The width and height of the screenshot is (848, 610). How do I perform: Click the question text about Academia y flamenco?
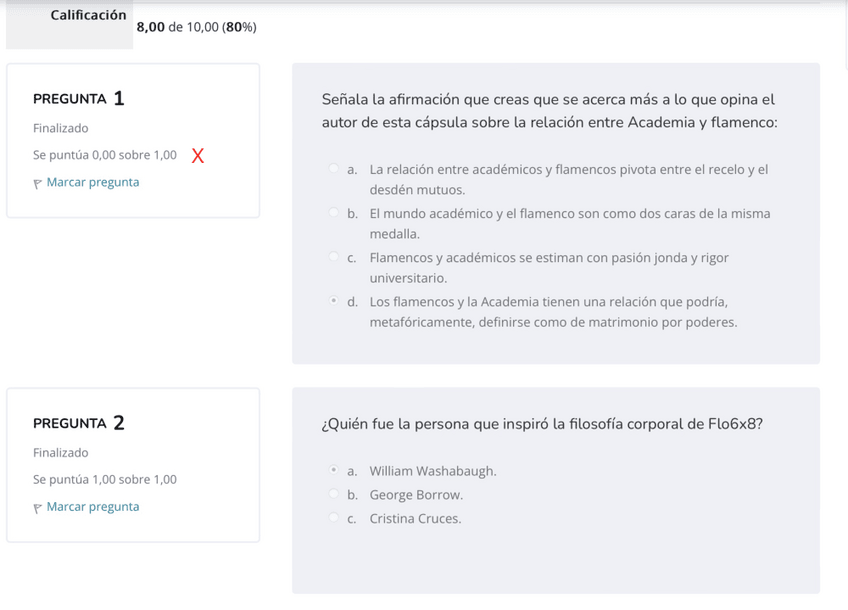point(549,110)
